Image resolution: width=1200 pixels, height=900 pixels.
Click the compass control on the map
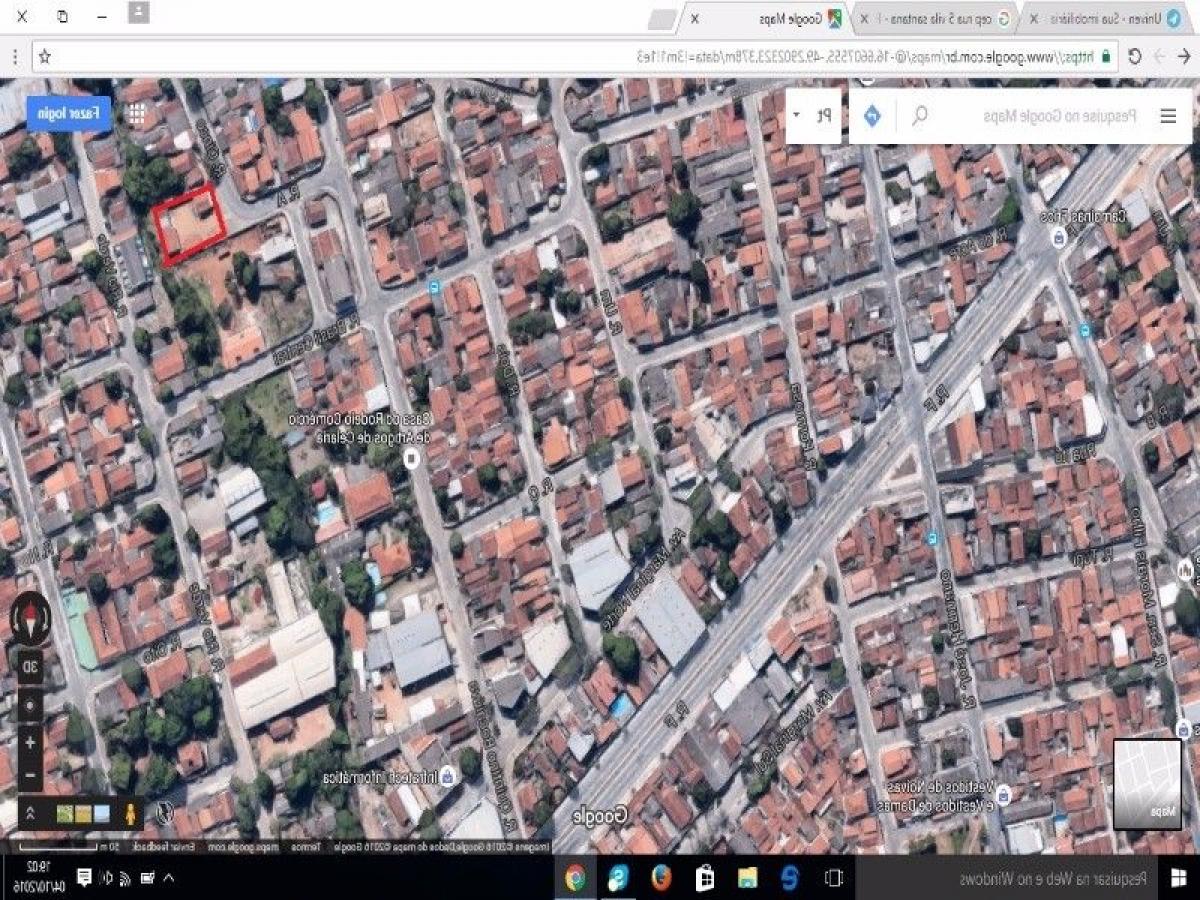click(x=30, y=617)
